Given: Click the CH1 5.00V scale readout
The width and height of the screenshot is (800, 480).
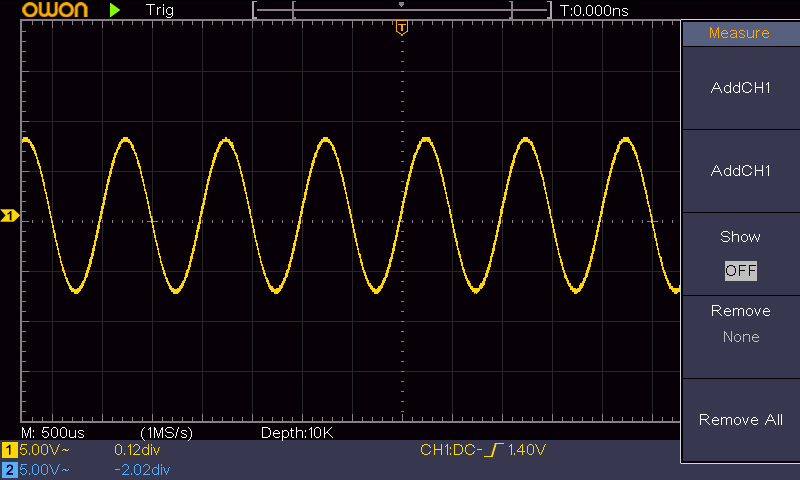Looking at the screenshot, I should click(44, 450).
